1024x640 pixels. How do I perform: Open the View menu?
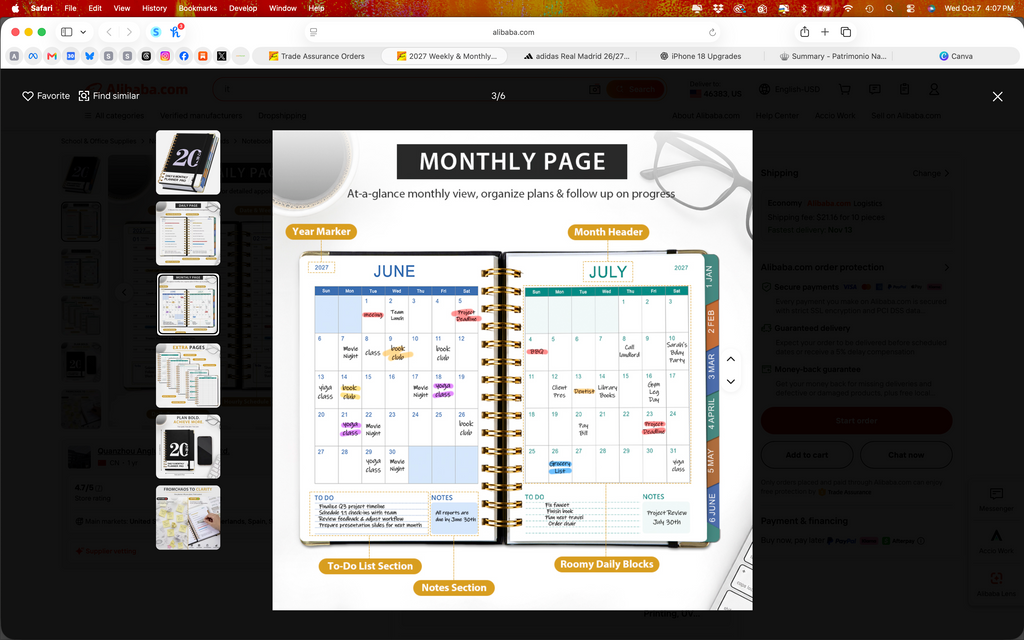point(122,8)
